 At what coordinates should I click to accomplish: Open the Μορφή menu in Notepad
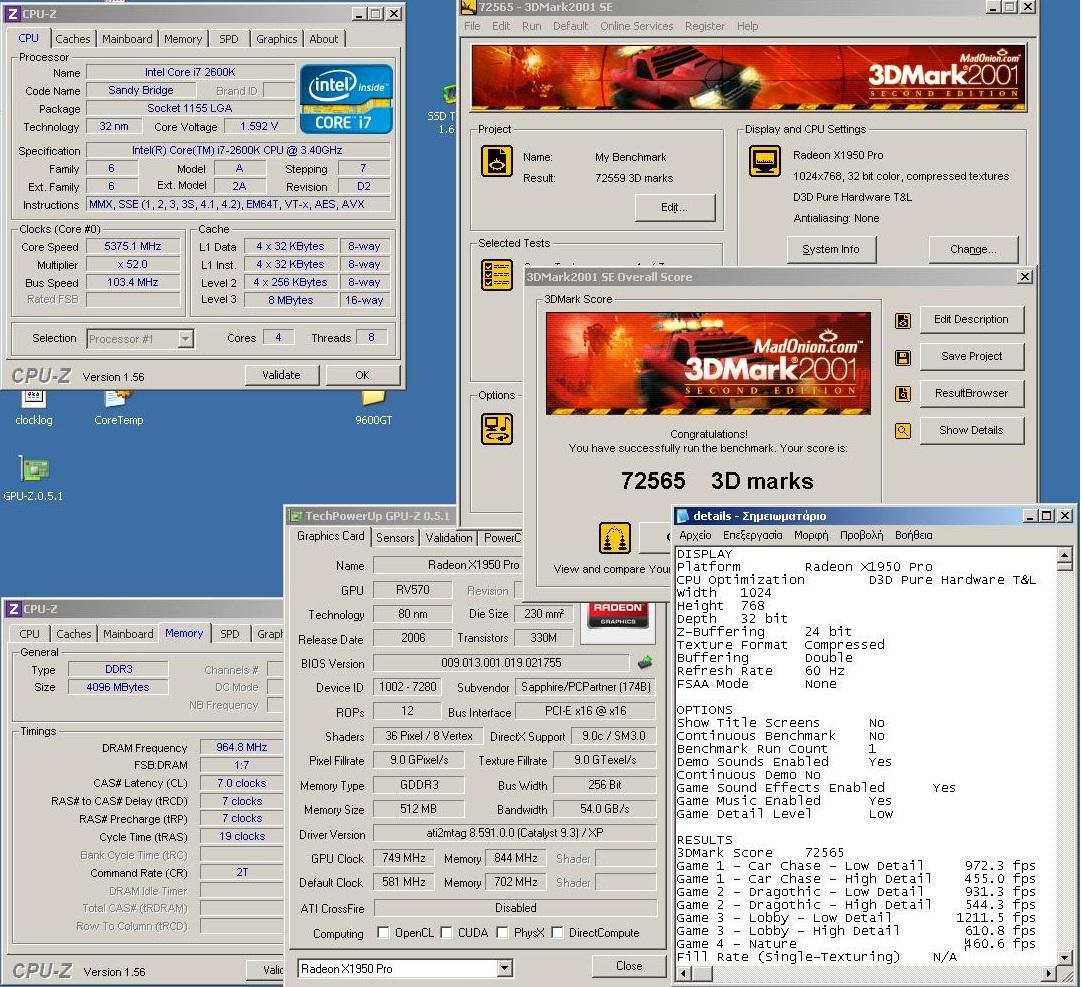point(811,535)
